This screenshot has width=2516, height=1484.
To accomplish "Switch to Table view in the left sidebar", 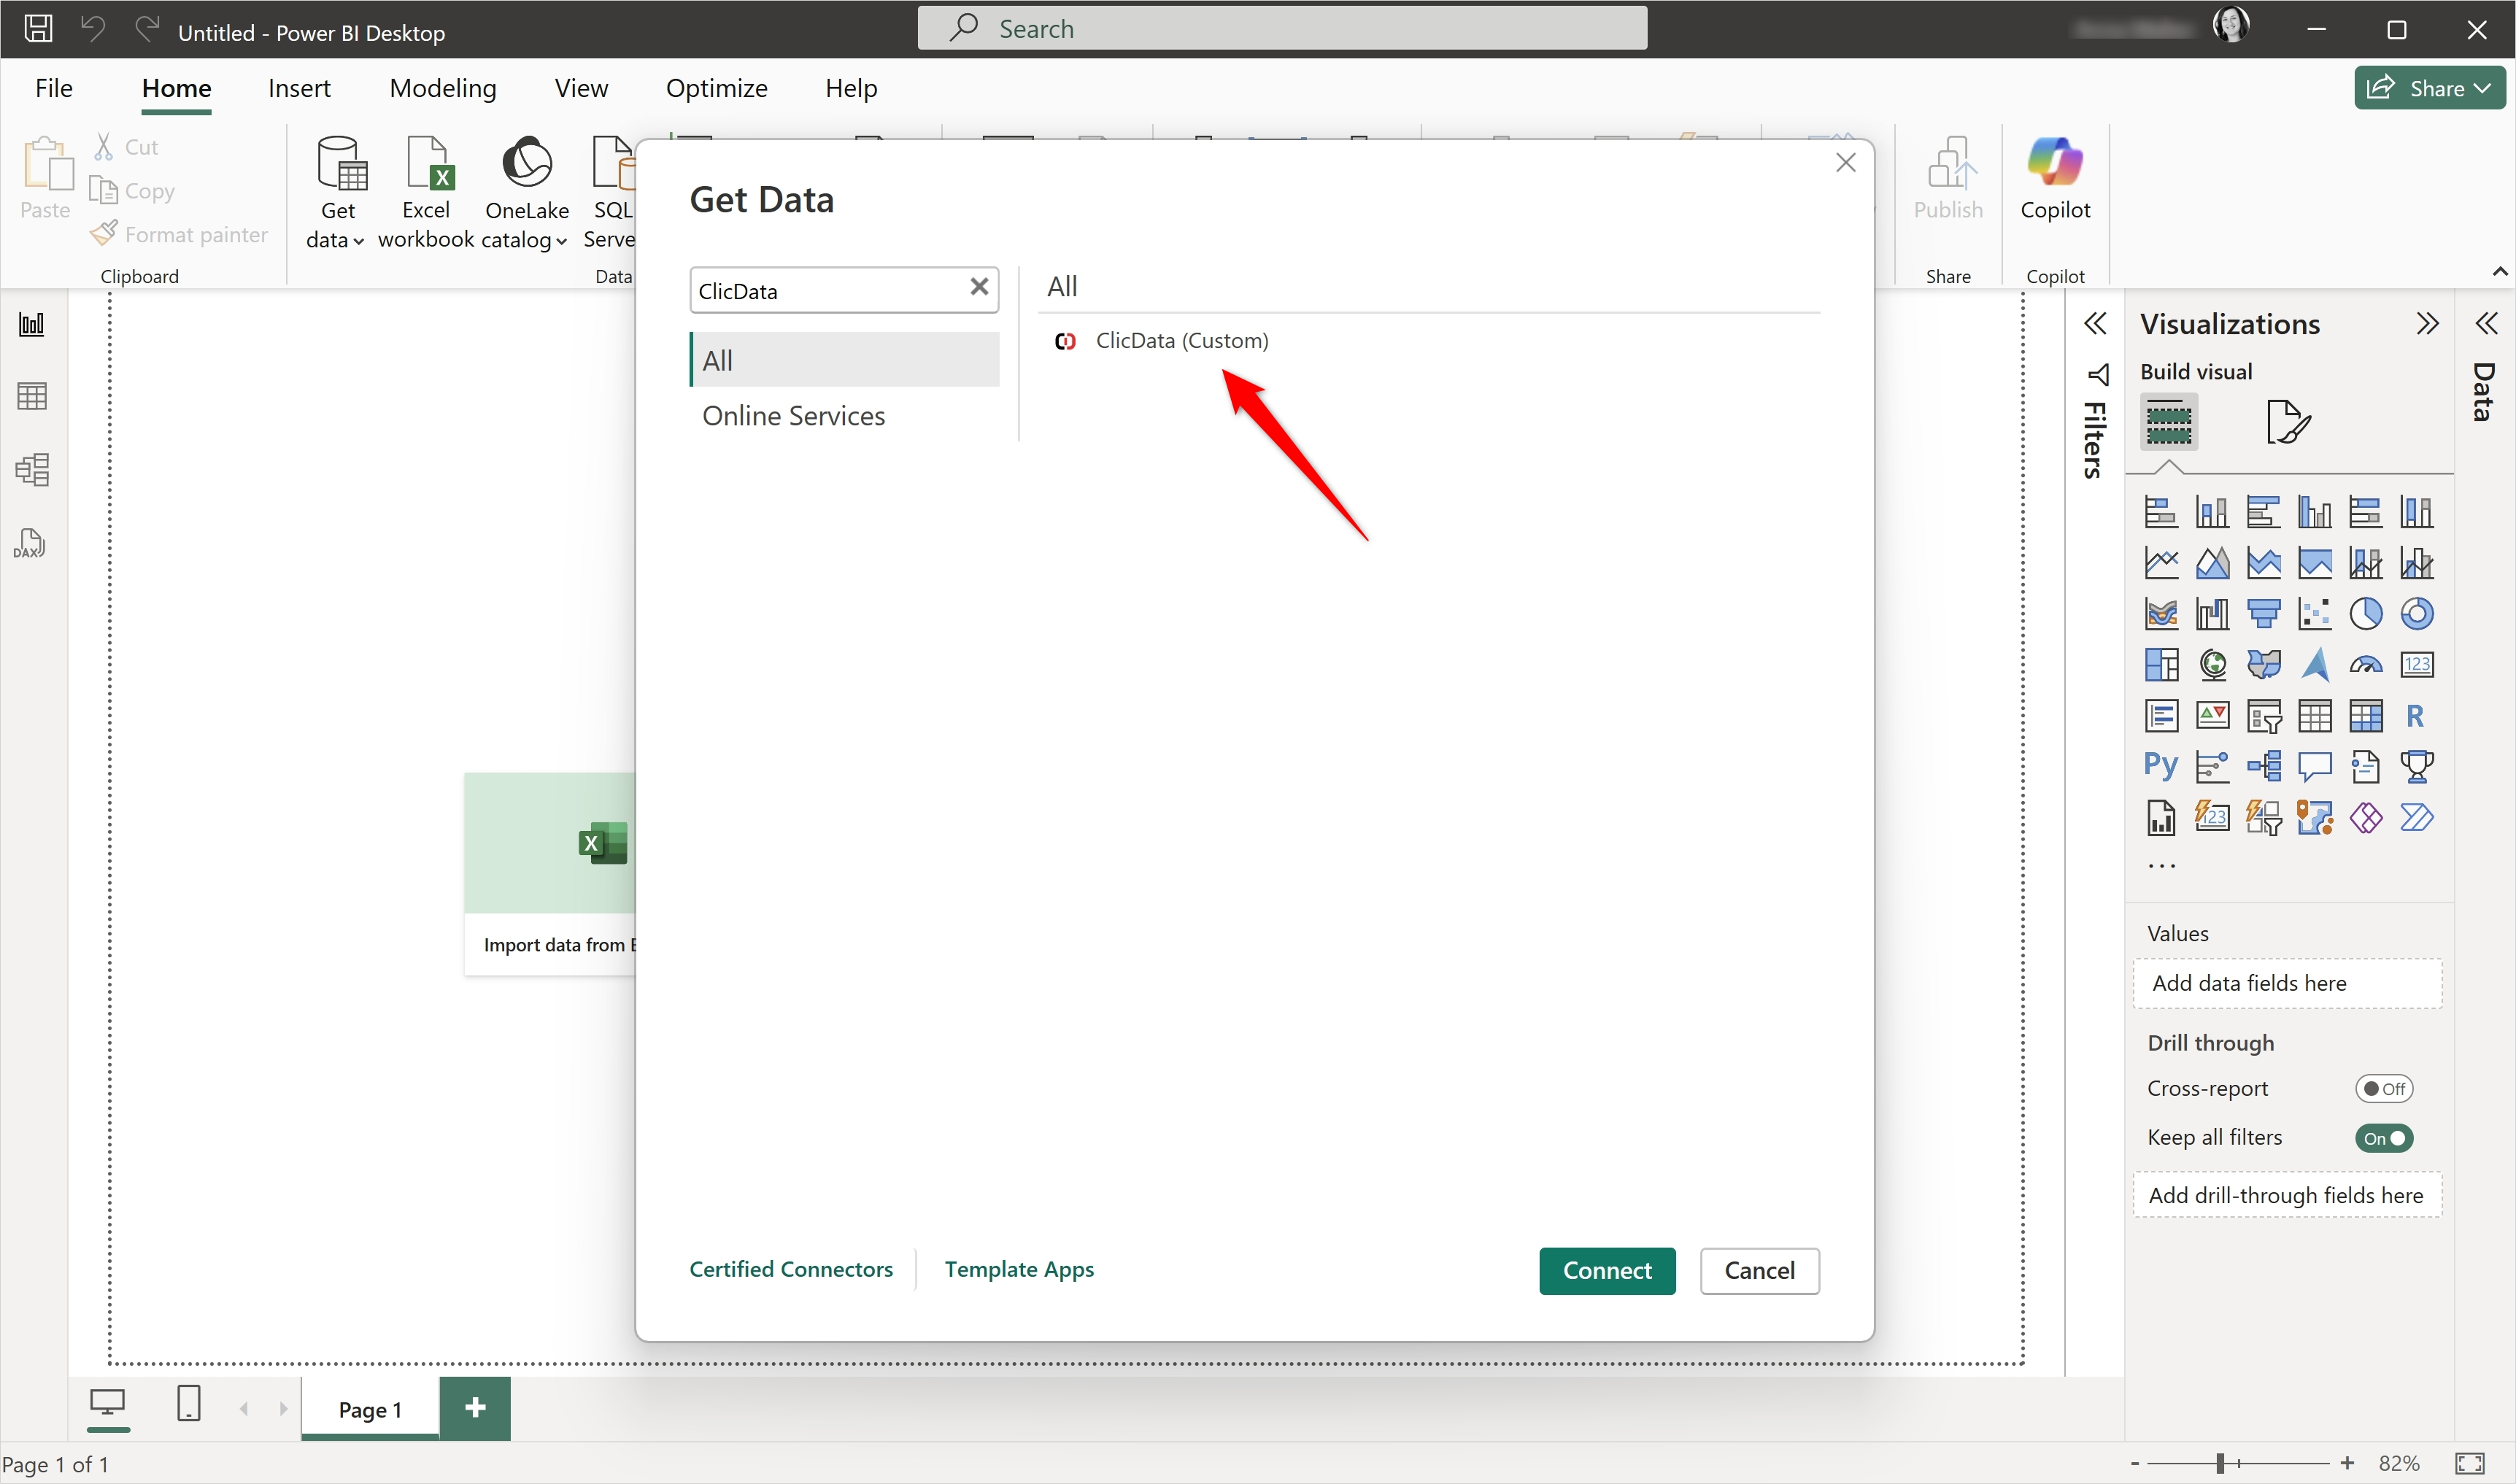I will tap(32, 396).
